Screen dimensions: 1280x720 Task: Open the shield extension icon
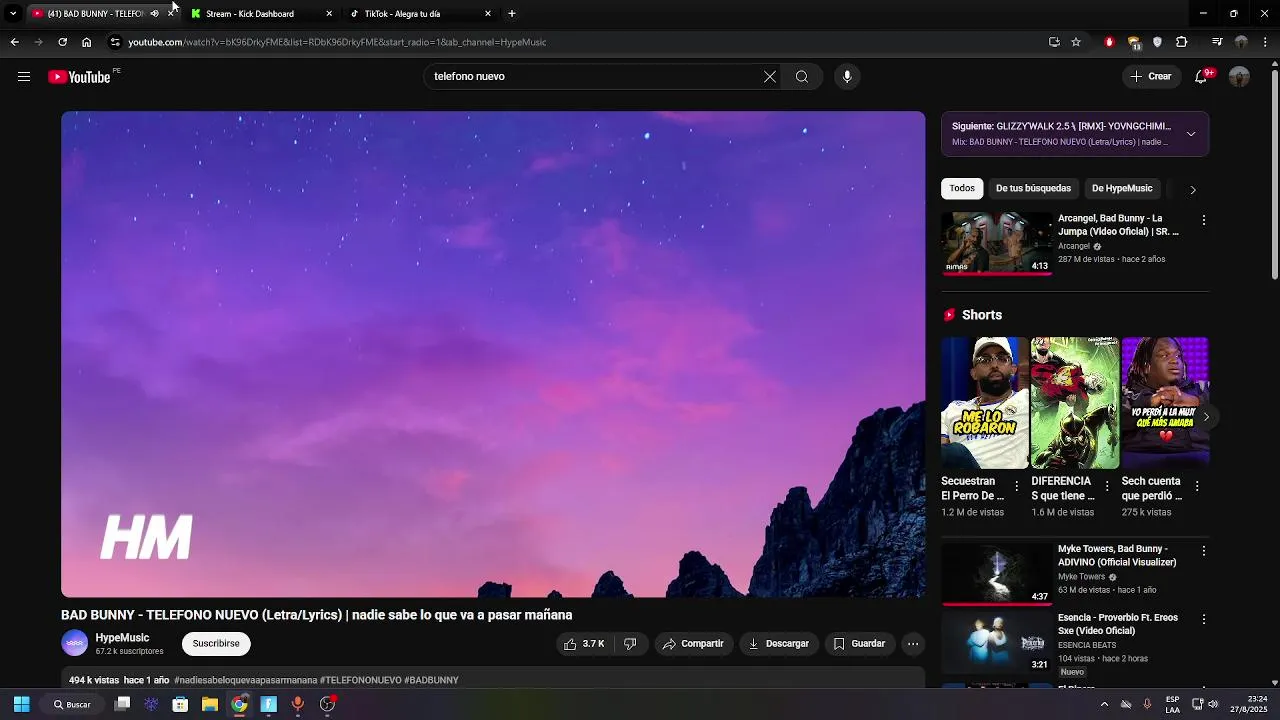pos(1157,42)
